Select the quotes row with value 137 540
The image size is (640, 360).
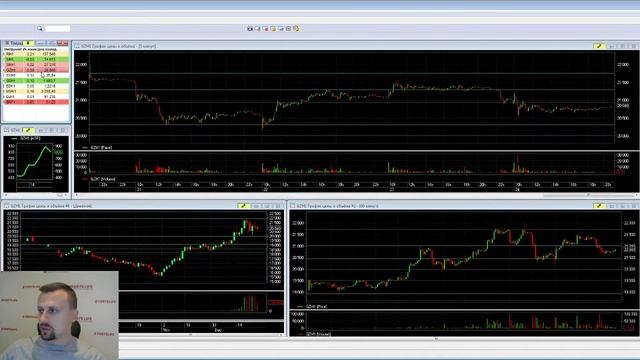tap(36, 54)
